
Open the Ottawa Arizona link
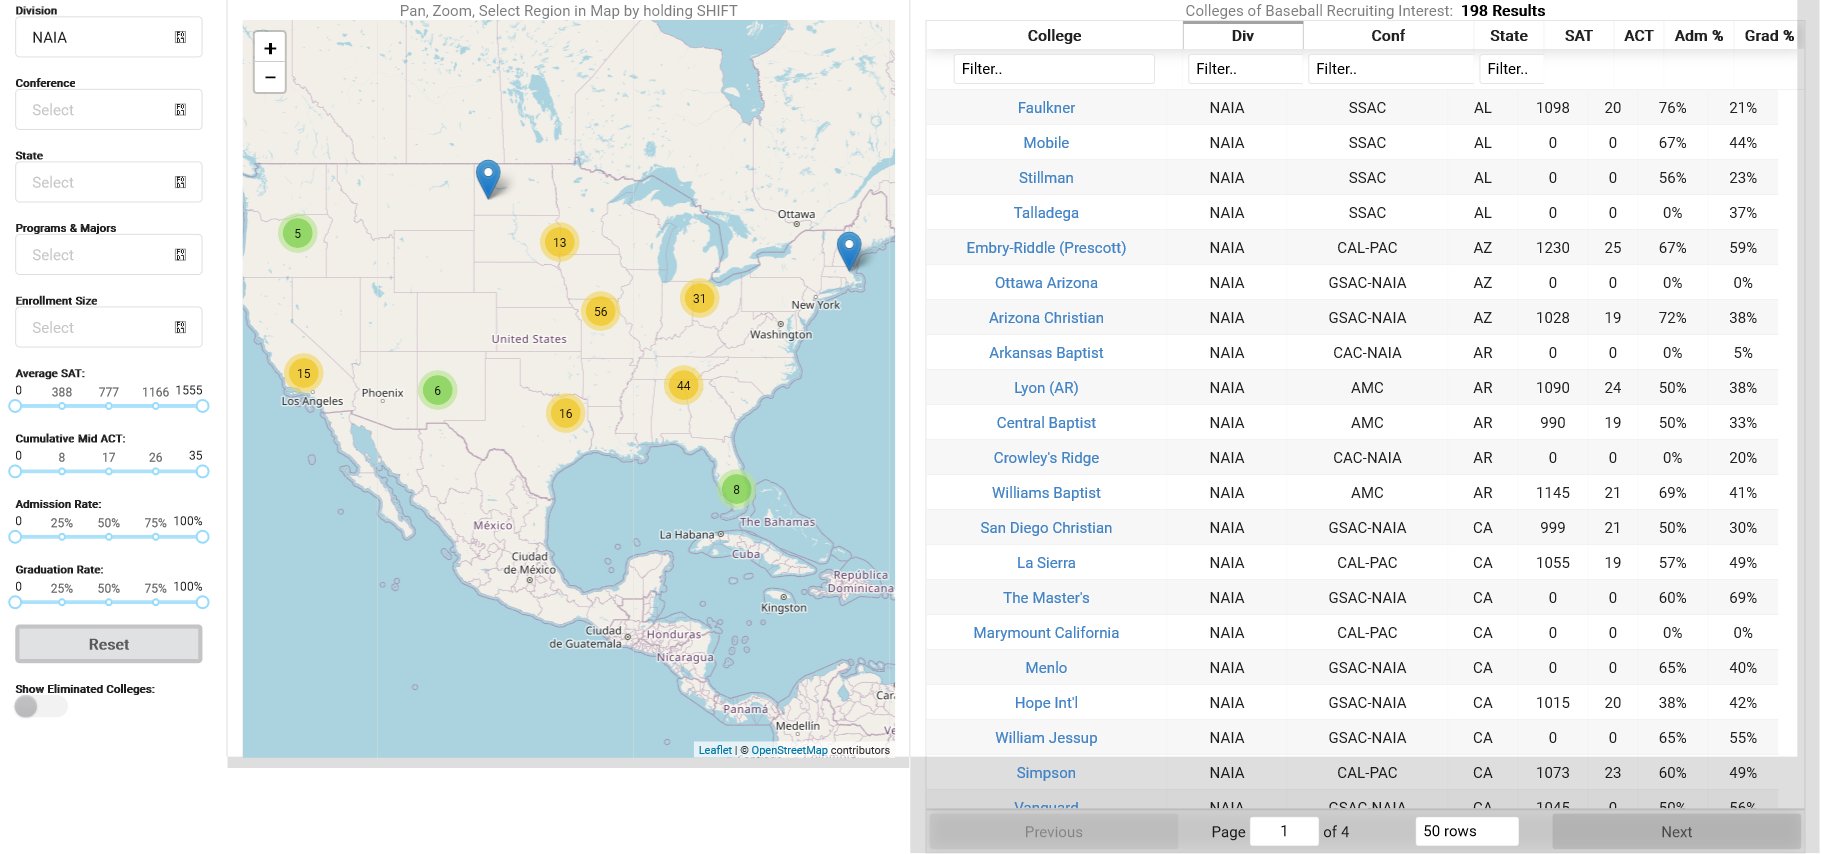(x=1046, y=283)
